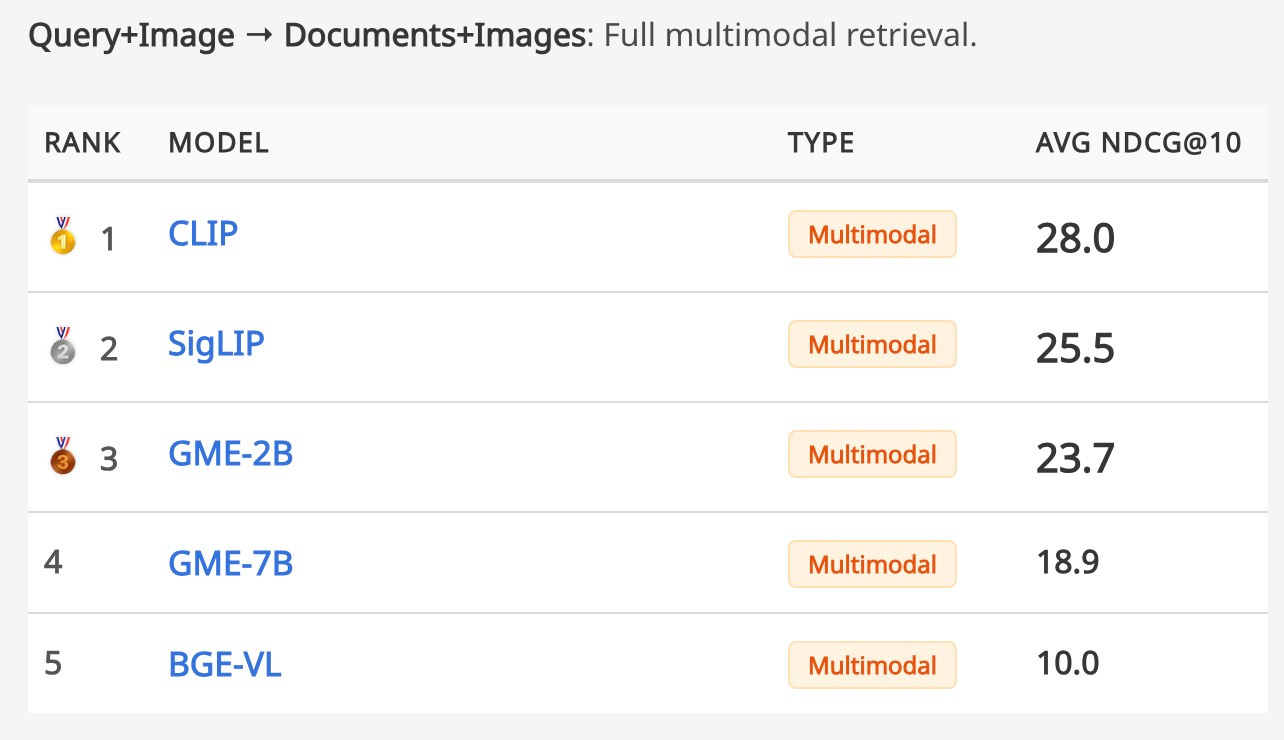The image size is (1284, 740).
Task: Click the gold medal icon for rank 1
Action: 63,236
